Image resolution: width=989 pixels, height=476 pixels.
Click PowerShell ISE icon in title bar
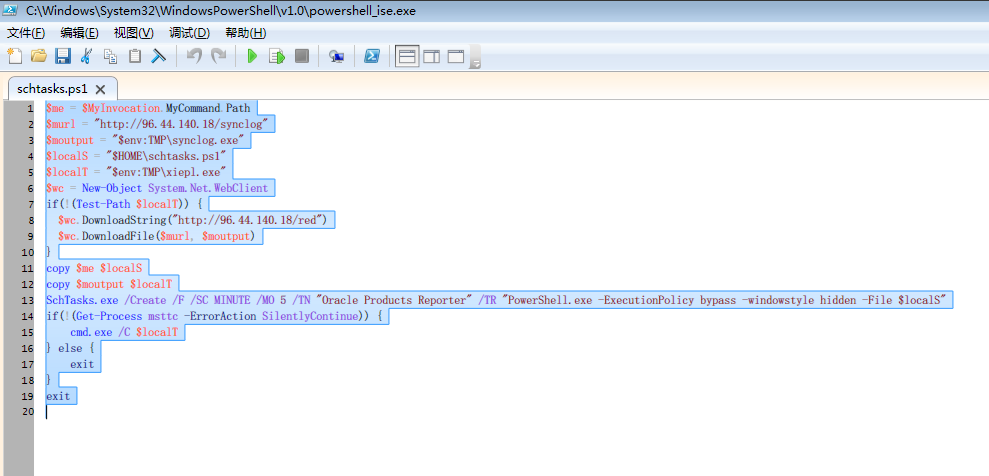pyautogui.click(x=10, y=10)
